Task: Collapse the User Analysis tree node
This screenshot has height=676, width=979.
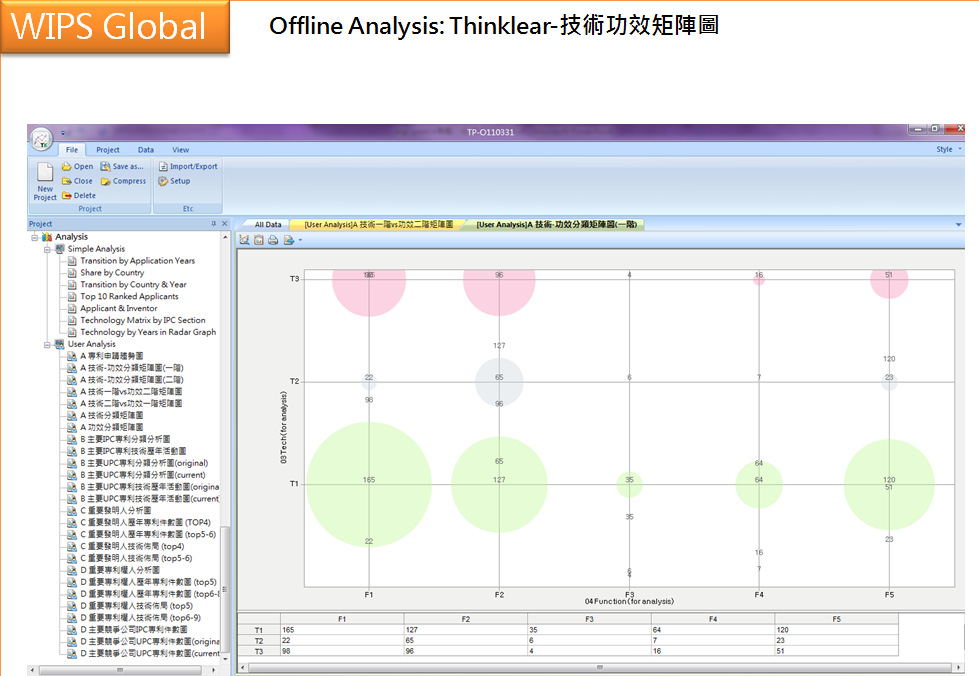Action: (x=47, y=344)
